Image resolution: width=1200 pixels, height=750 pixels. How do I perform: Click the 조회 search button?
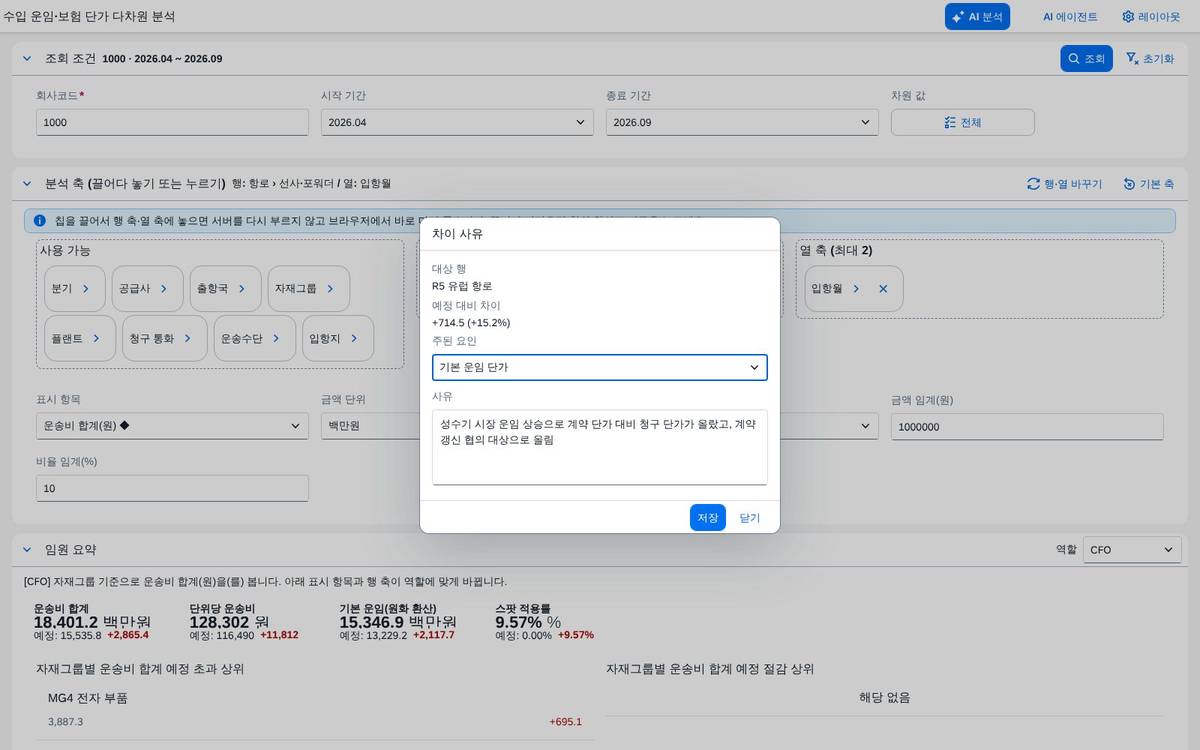[1086, 59]
